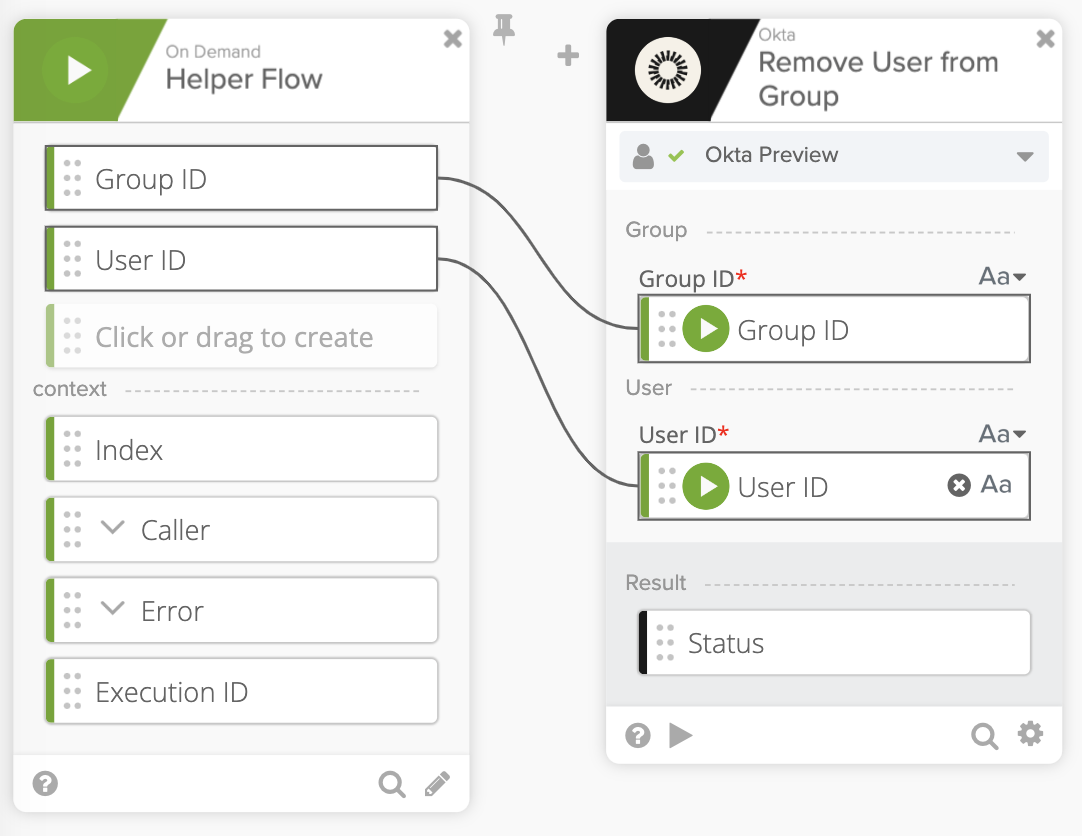Expand the Error context field
The width and height of the screenshot is (1082, 836).
[113, 610]
